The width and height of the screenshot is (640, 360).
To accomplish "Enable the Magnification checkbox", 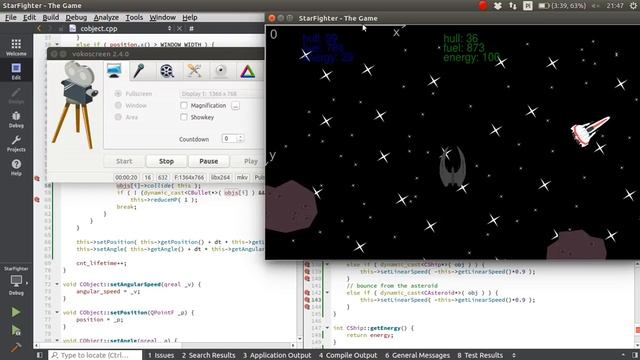I will pyautogui.click(x=184, y=105).
